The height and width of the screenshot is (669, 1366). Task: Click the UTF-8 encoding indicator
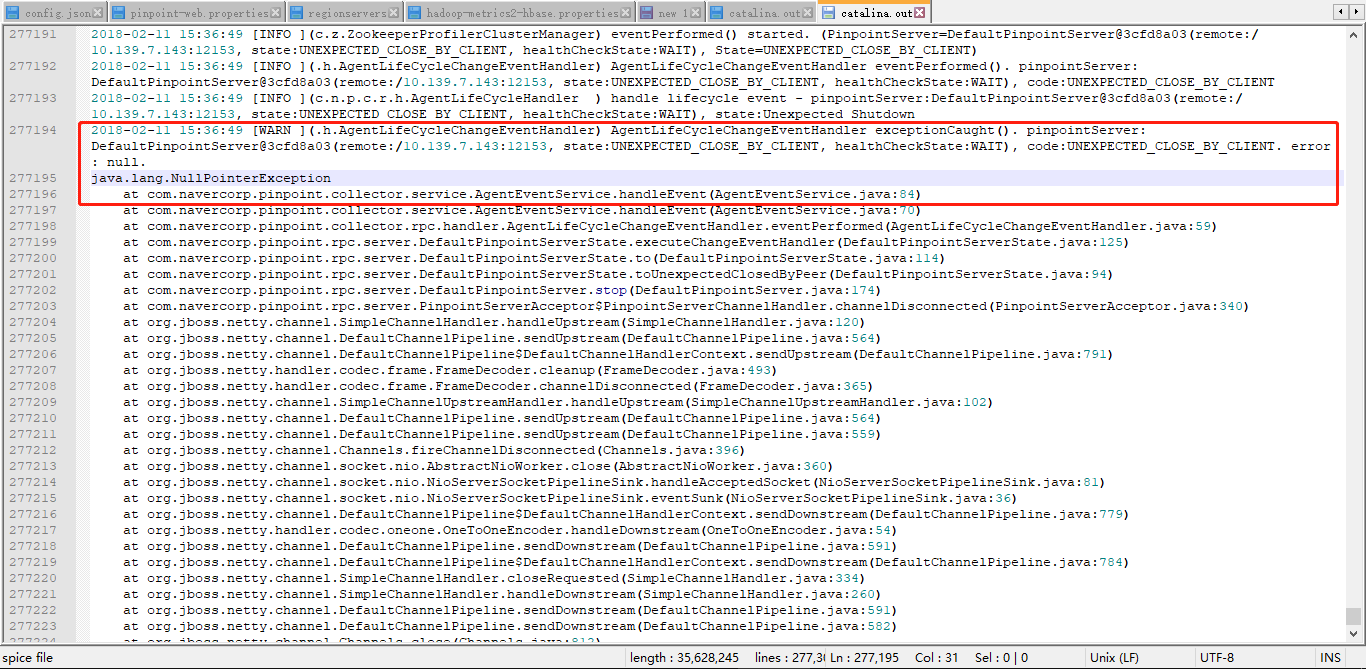tap(1218, 658)
